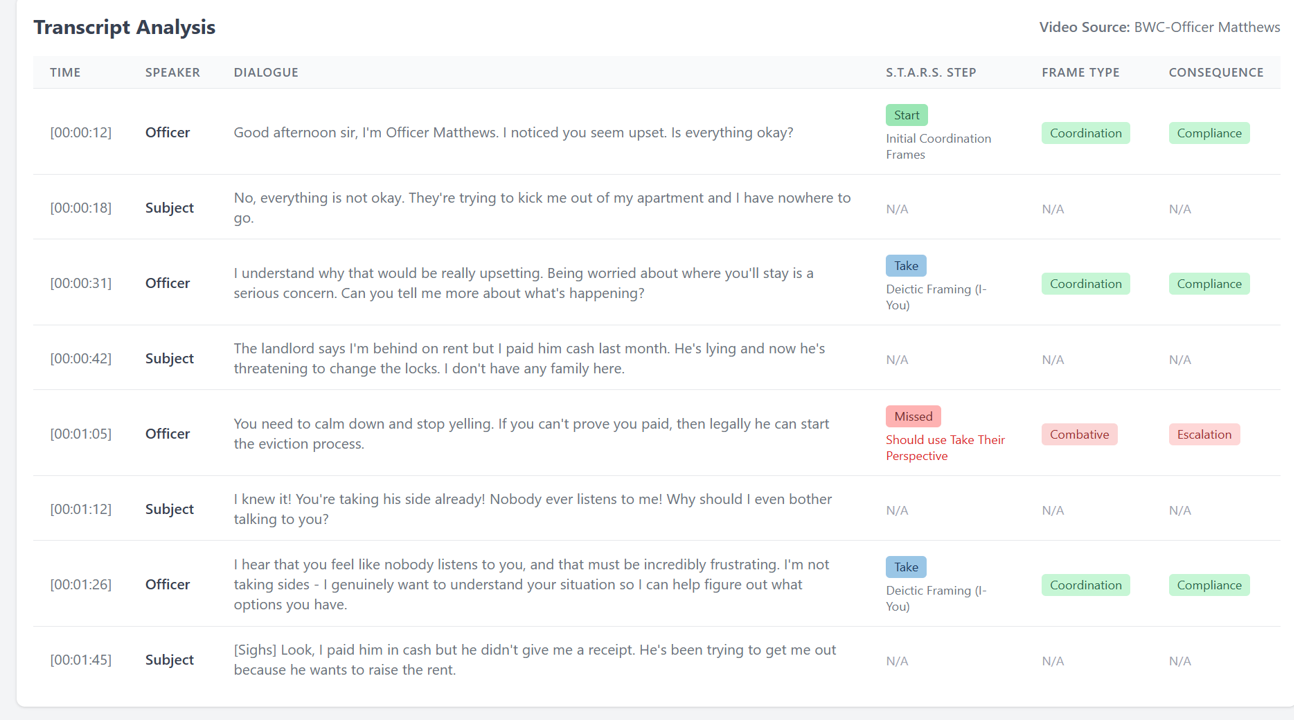Image resolution: width=1294 pixels, height=720 pixels.
Task: Click the FRAME TYPE column header
Action: coord(1080,72)
